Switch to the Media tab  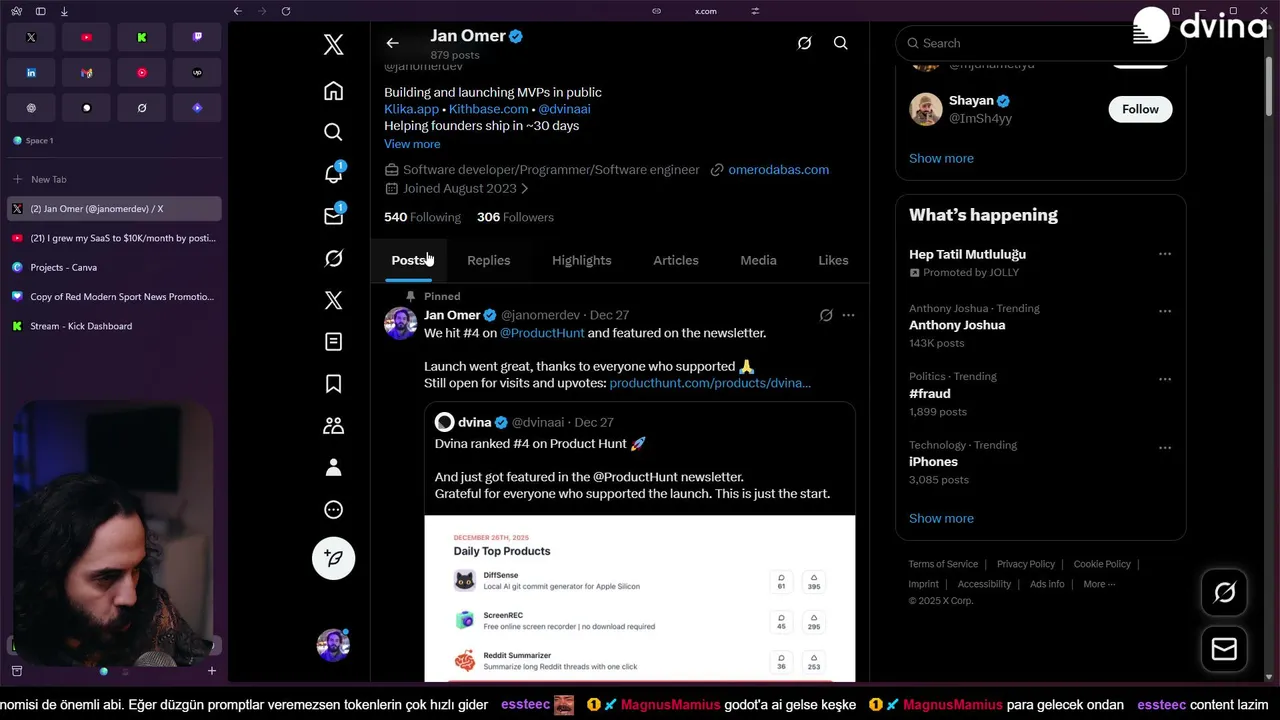(x=758, y=260)
